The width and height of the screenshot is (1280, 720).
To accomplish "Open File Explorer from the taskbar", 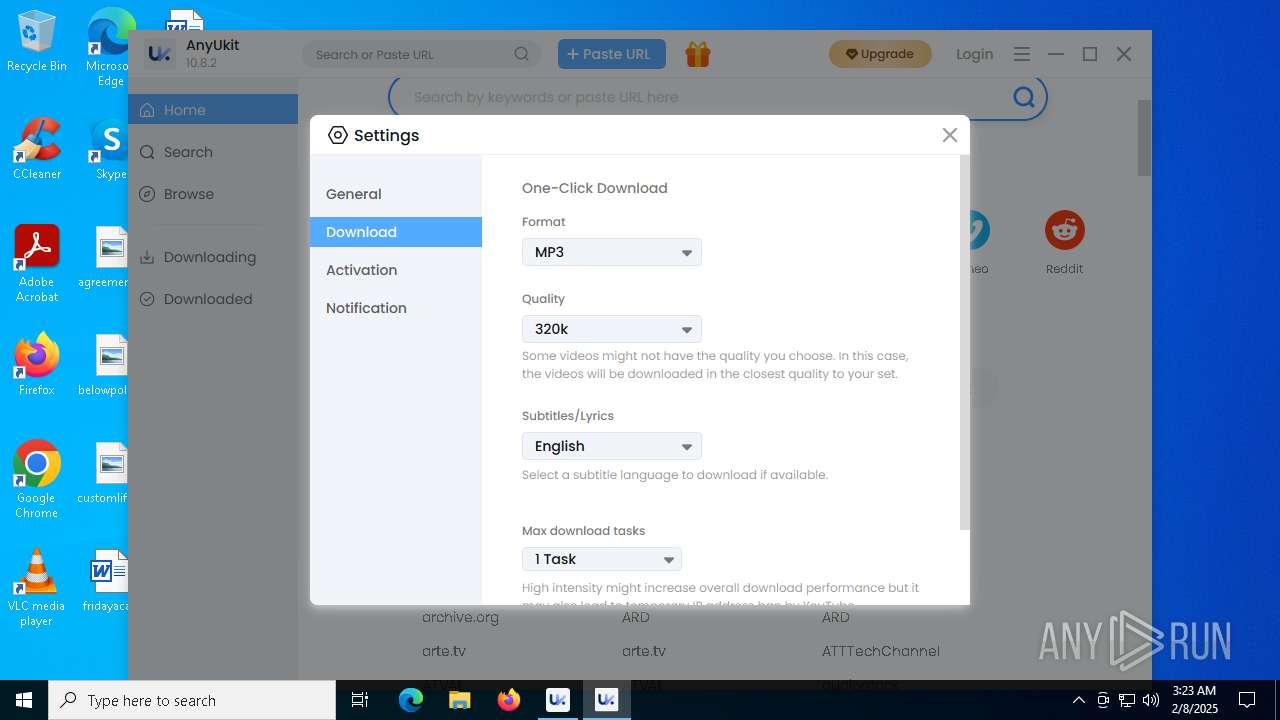I will 459,700.
